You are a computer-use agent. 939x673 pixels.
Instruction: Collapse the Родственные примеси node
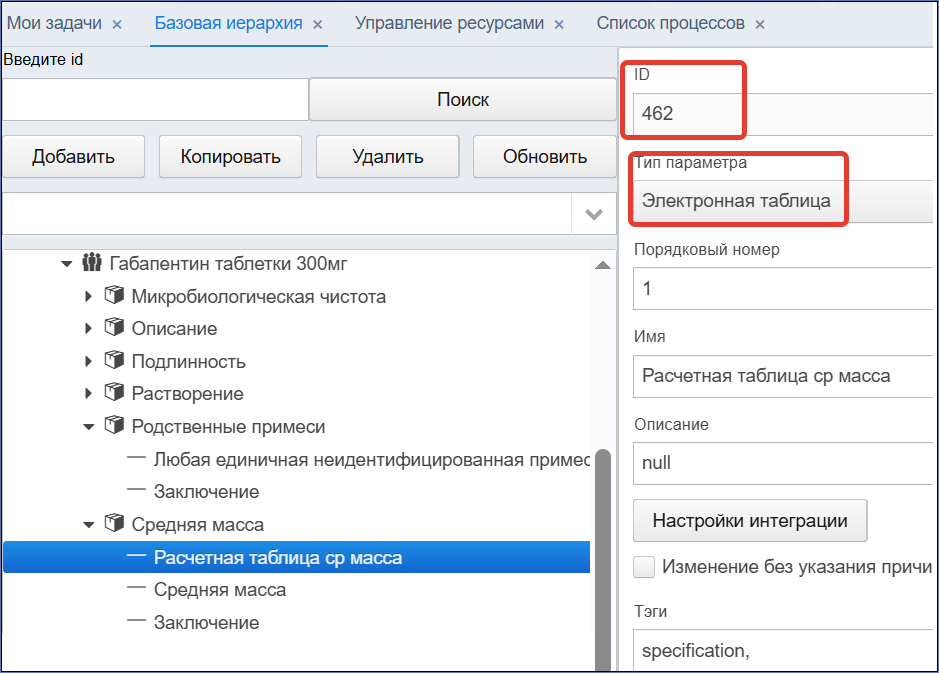[89, 427]
